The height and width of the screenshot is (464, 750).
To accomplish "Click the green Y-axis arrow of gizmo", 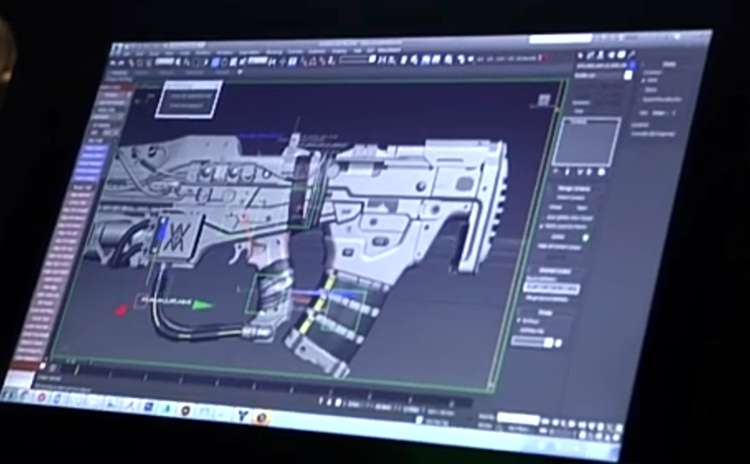I will 202,304.
